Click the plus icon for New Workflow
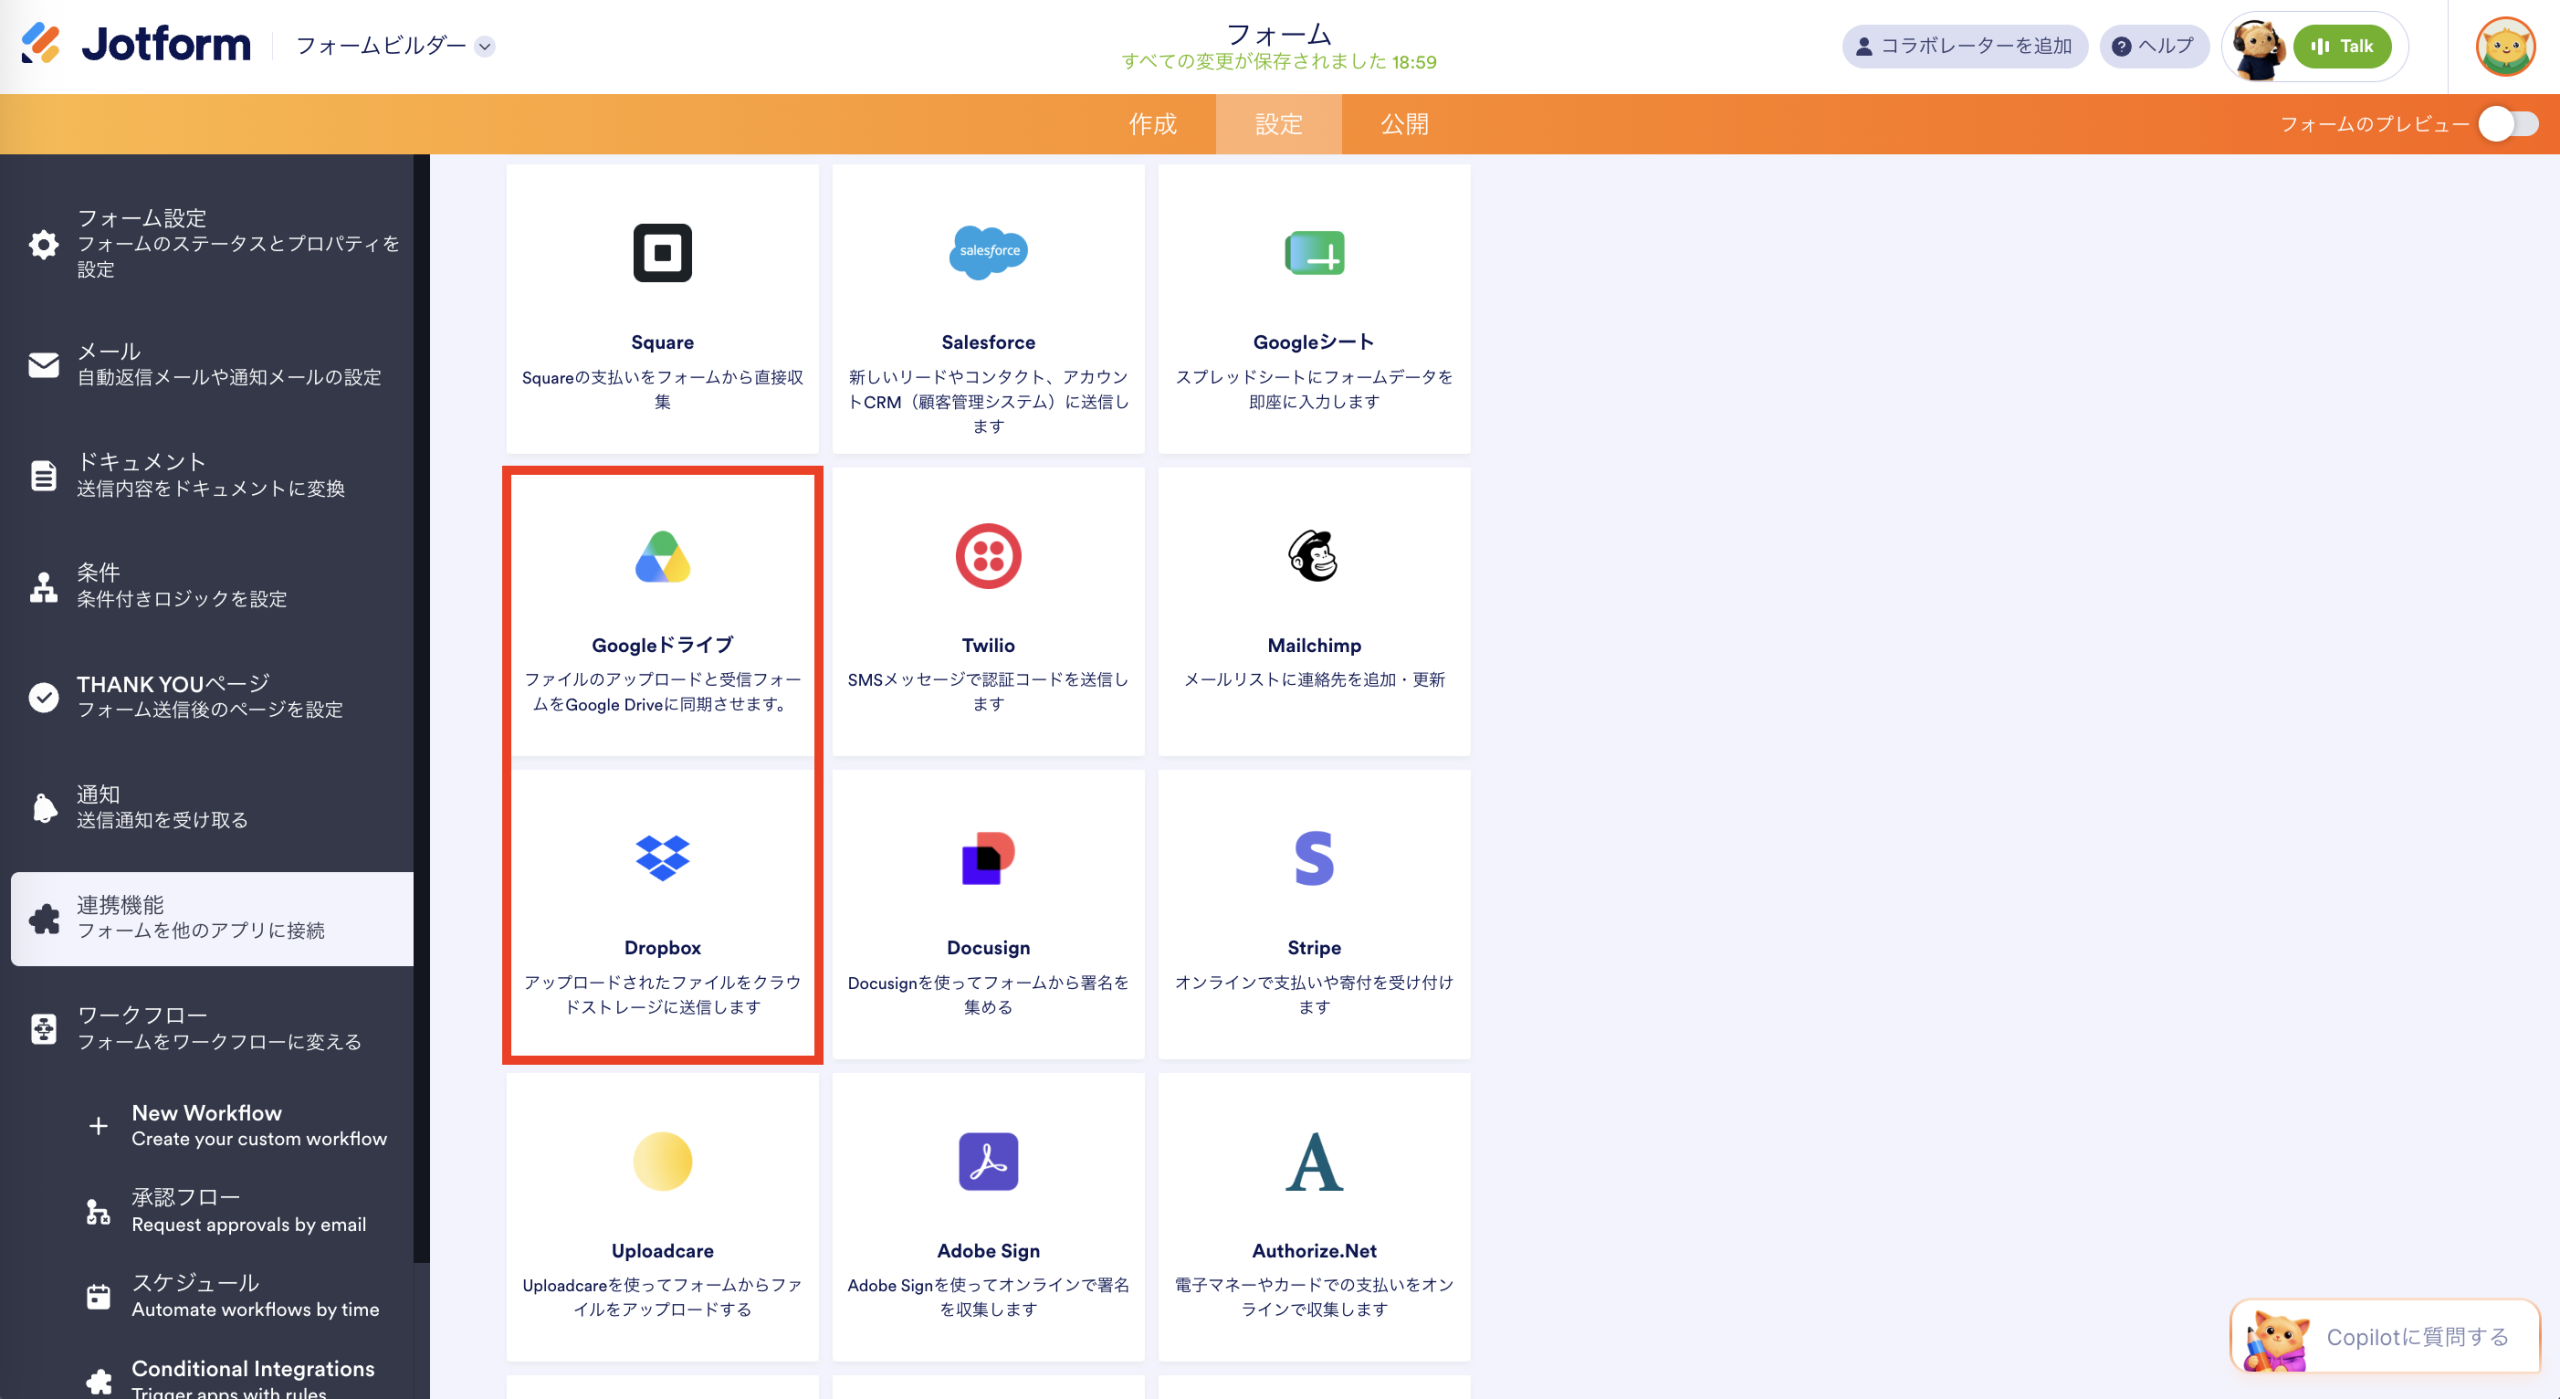The height and width of the screenshot is (1399, 2560). pos(98,1126)
